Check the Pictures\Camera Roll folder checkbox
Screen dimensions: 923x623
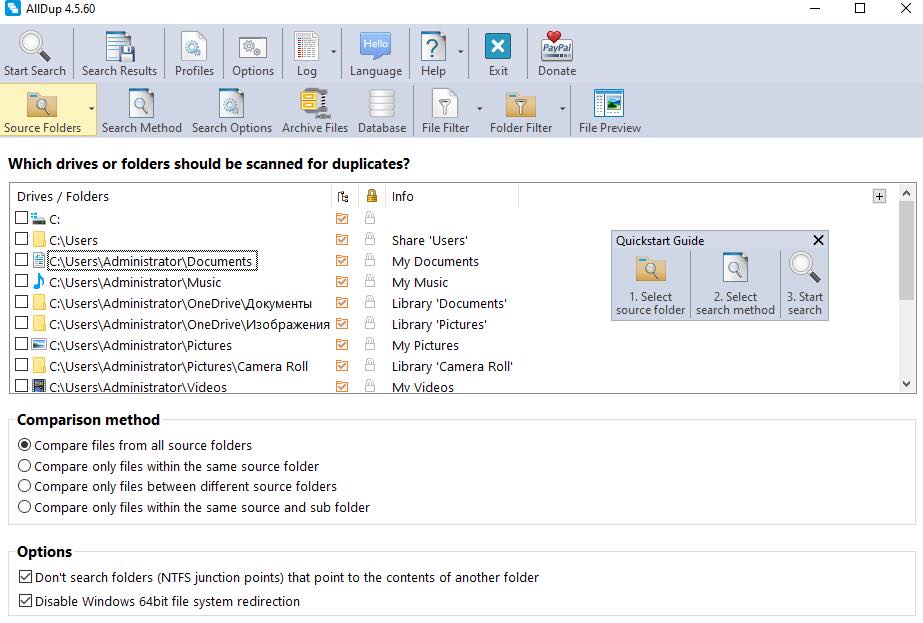21,364
